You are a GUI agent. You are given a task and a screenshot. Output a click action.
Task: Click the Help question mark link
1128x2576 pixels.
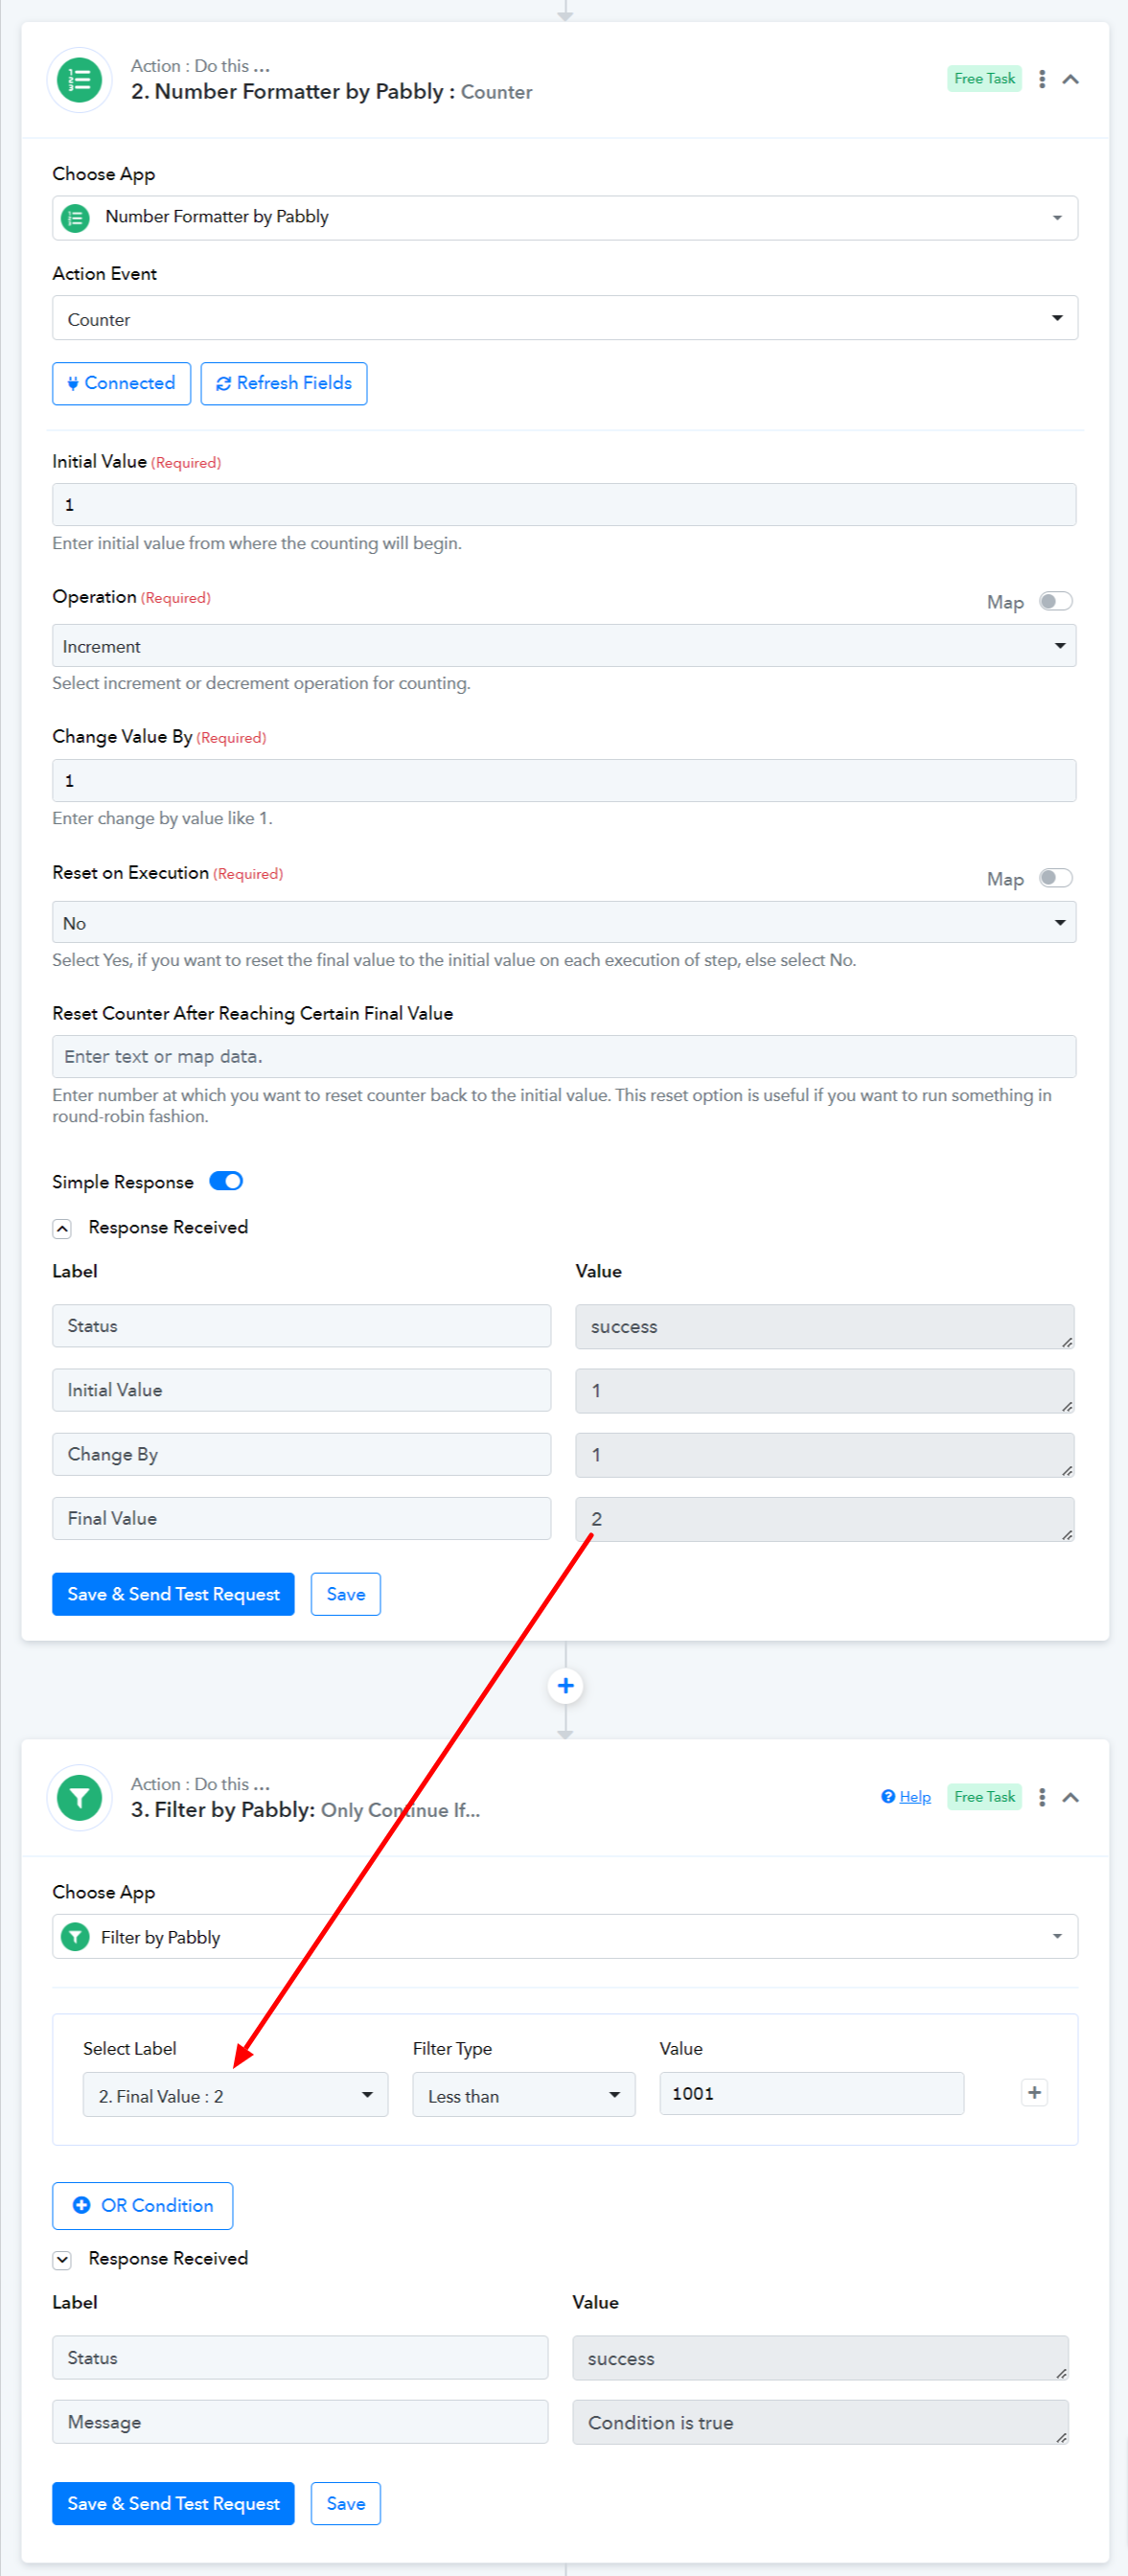tap(905, 1797)
